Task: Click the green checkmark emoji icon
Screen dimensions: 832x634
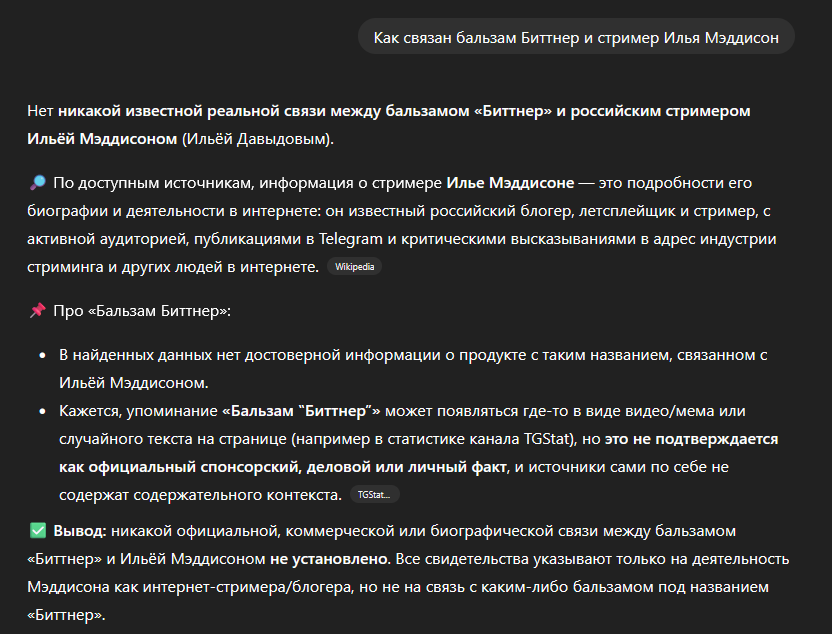Action: 37,529
